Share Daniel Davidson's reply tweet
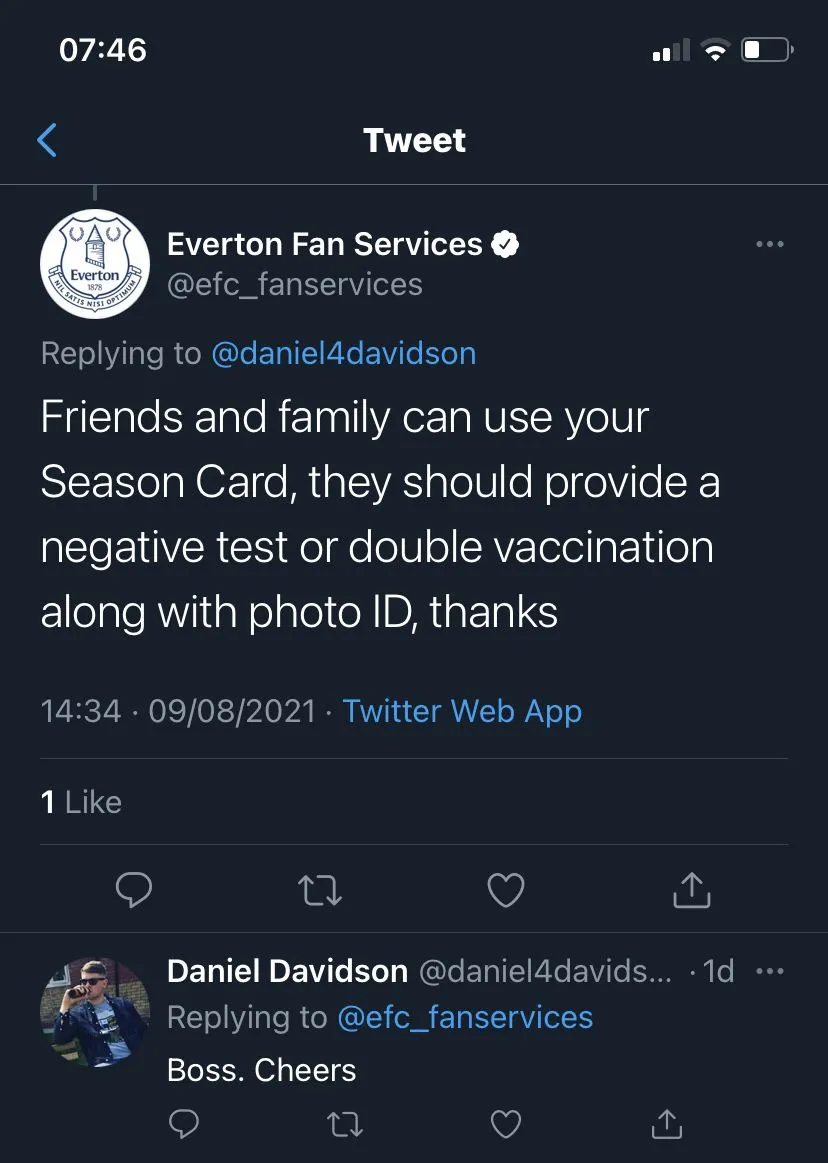Viewport: 828px width, 1163px height. click(x=667, y=1125)
